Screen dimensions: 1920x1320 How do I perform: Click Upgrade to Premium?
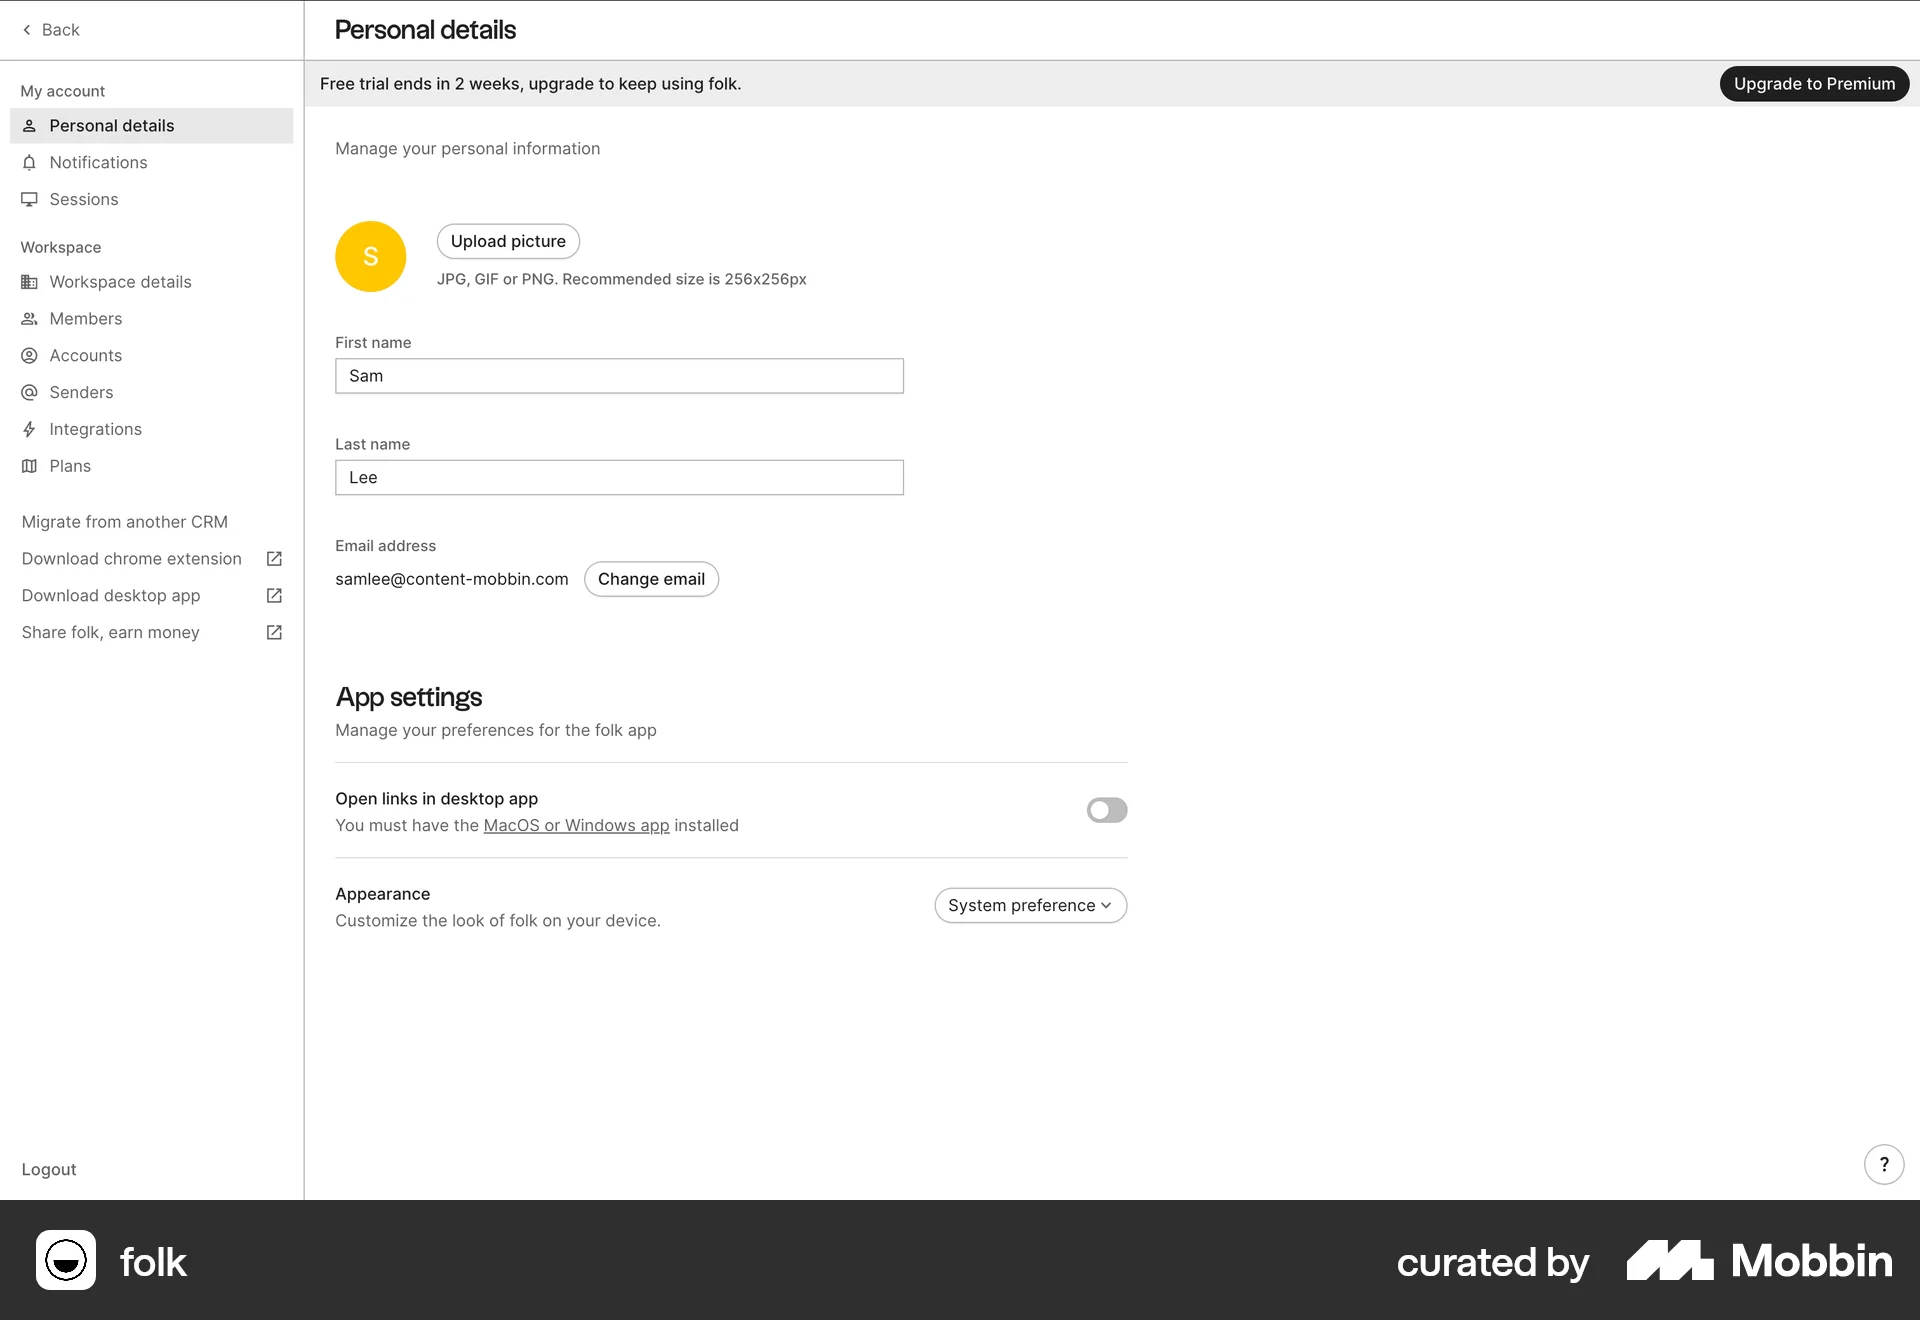1814,83
